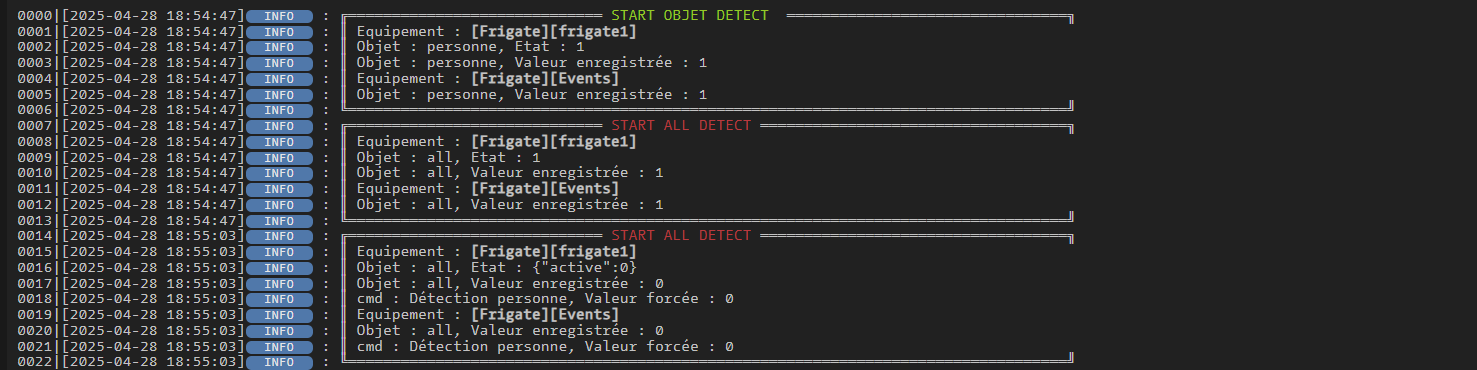Click the INFO badge on line 0022
Screen dimensions: 1477x370
(279, 361)
